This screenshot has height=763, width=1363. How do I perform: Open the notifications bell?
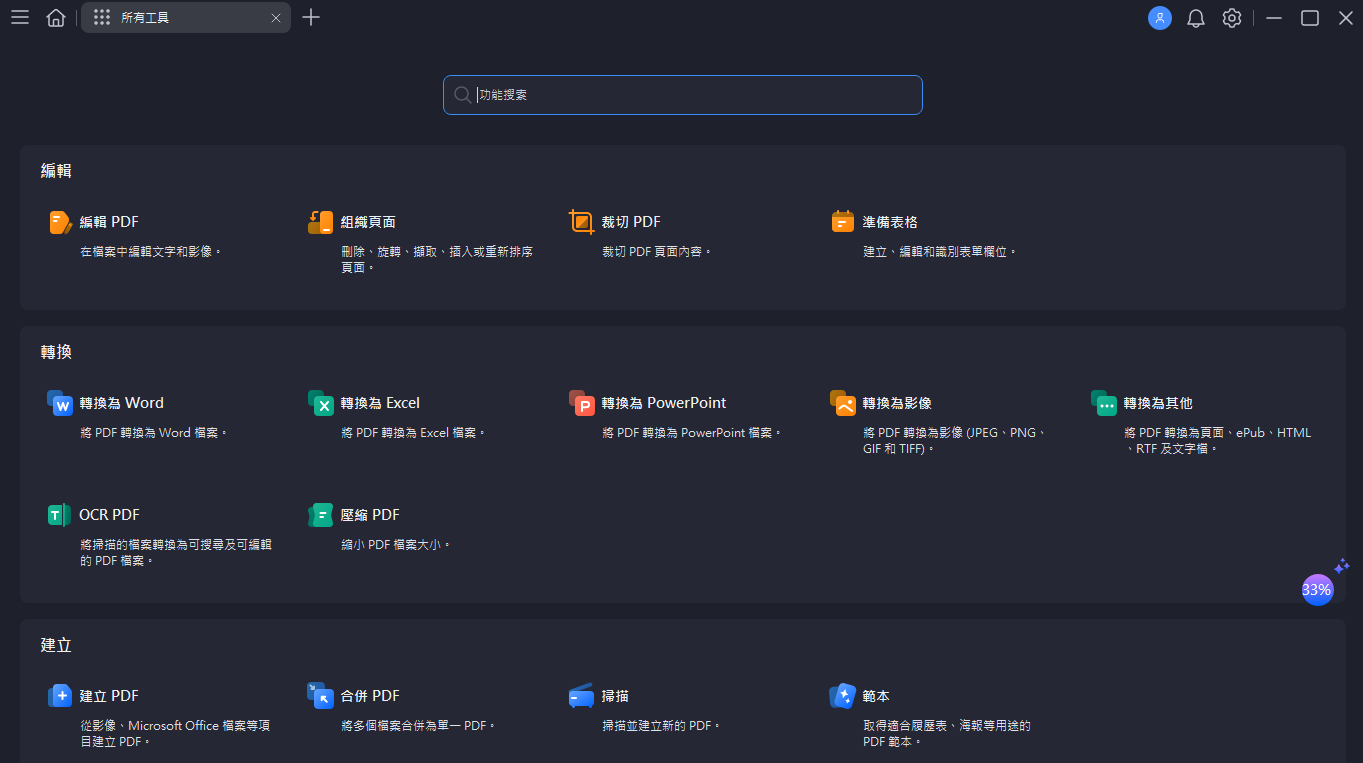(x=1196, y=18)
